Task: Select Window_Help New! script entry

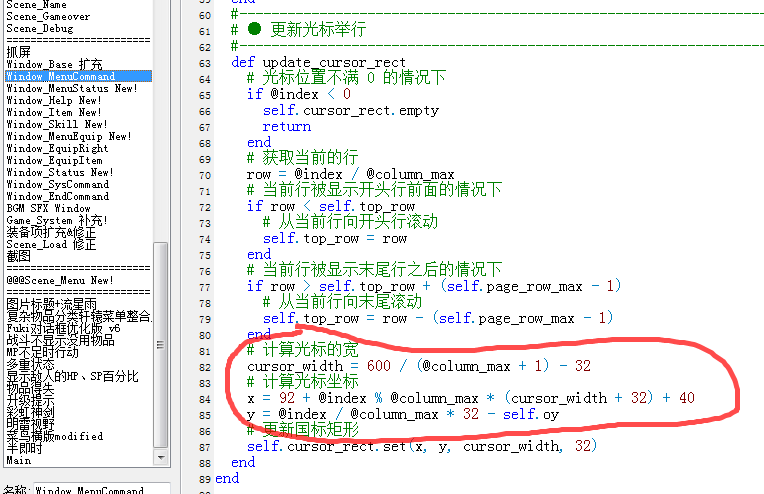Action: click(x=54, y=100)
